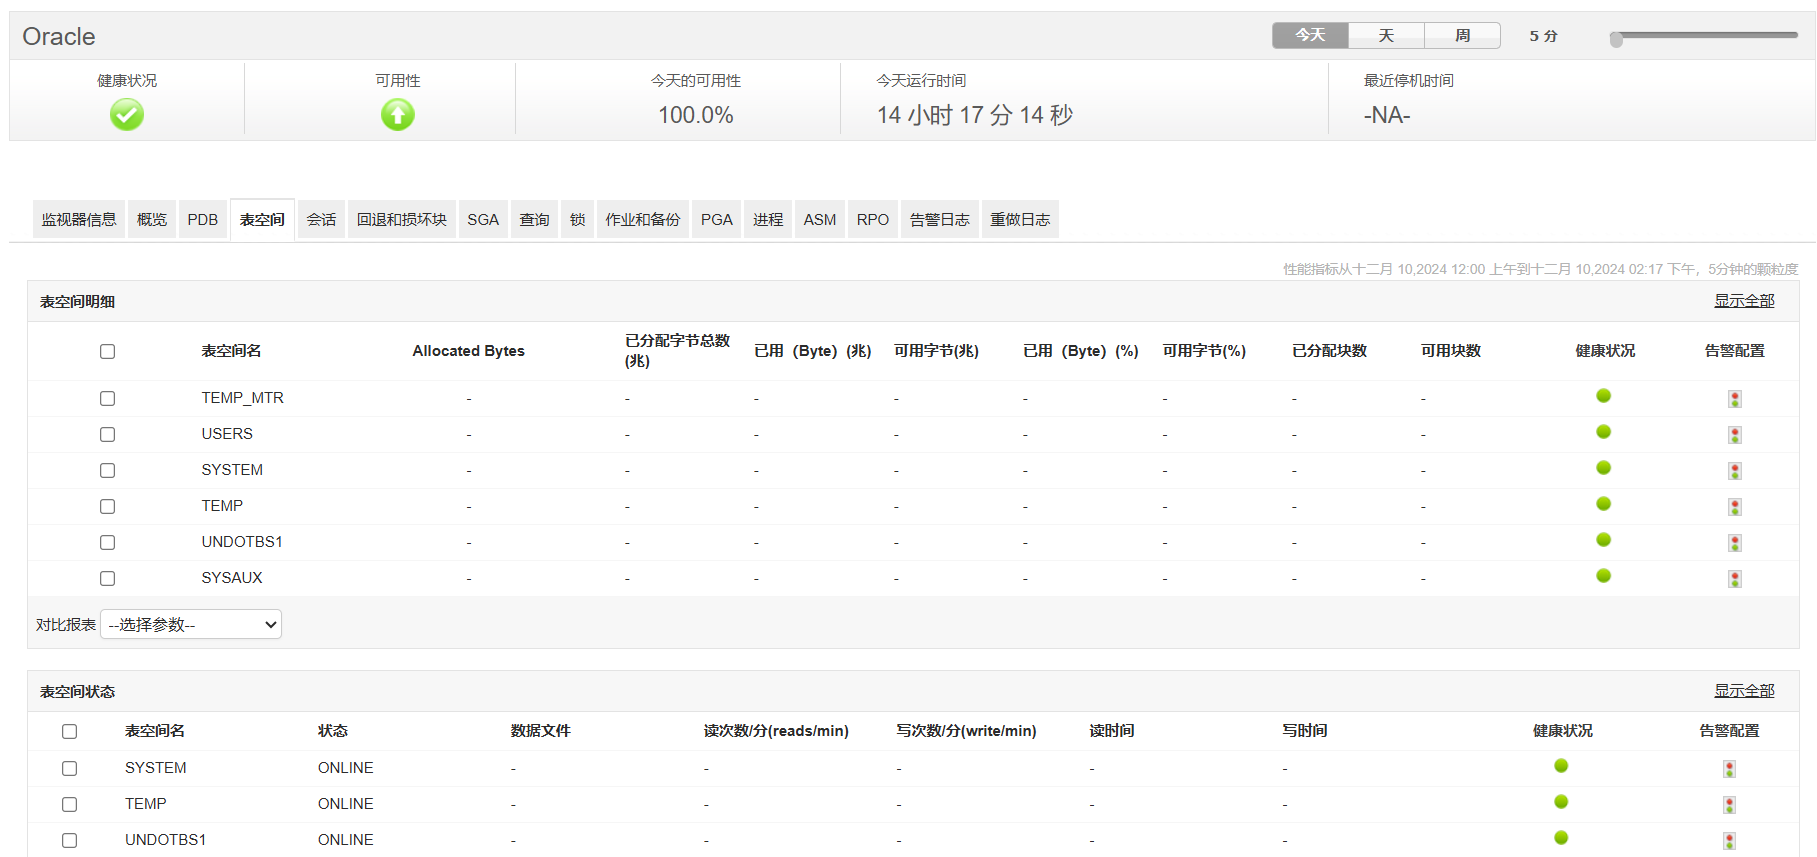Open alarm config for UNDOTBS1 in tablespace status
This screenshot has width=1817, height=857.
[1730, 841]
